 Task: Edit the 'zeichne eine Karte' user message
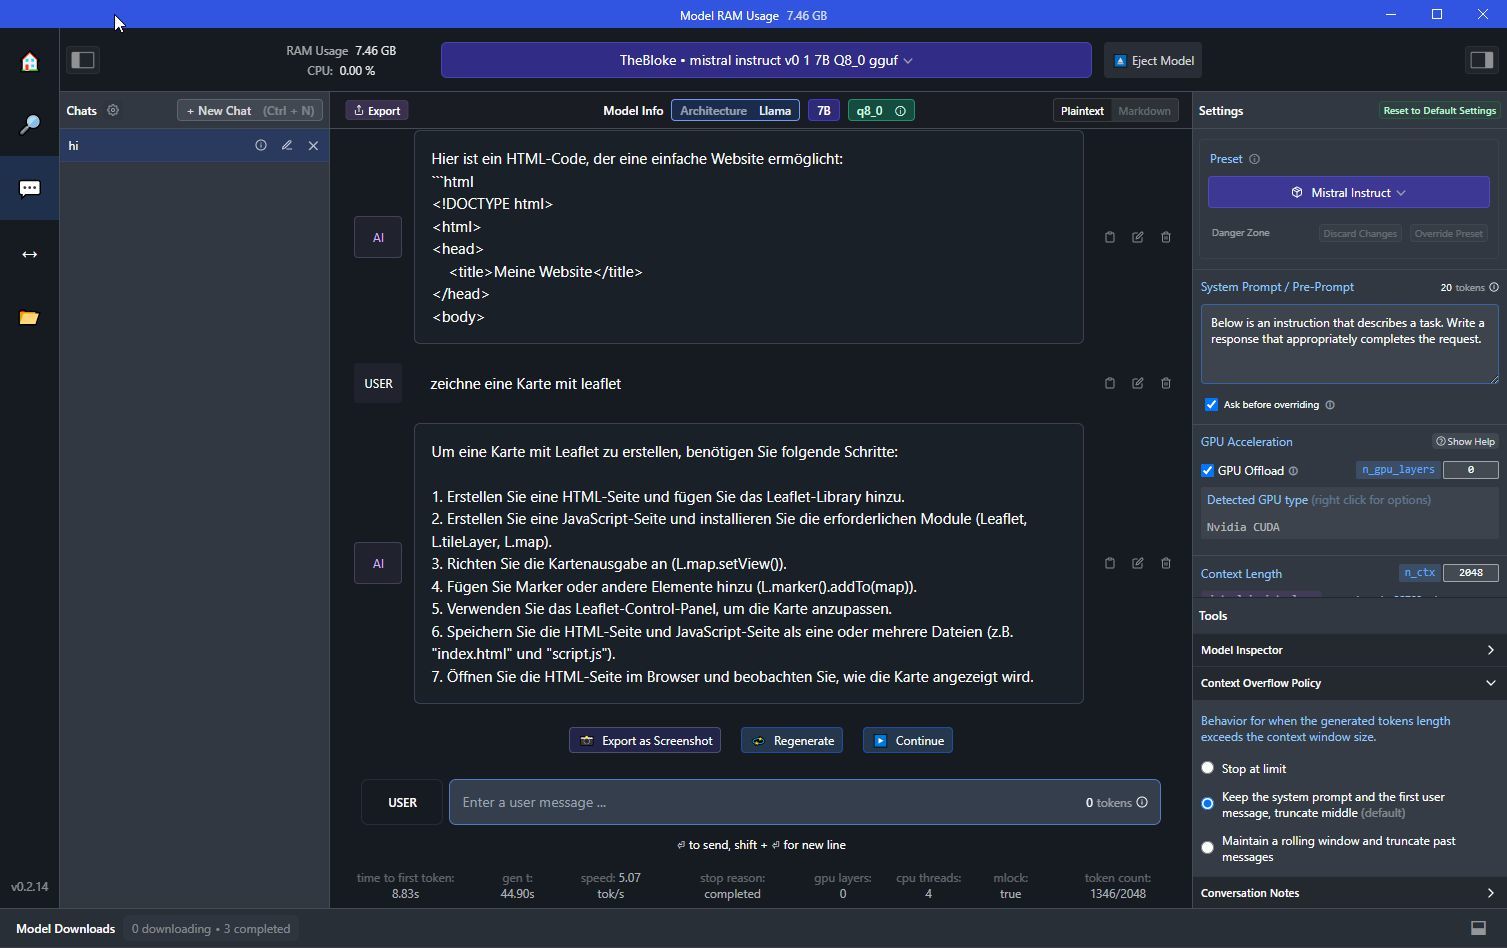[1138, 383]
